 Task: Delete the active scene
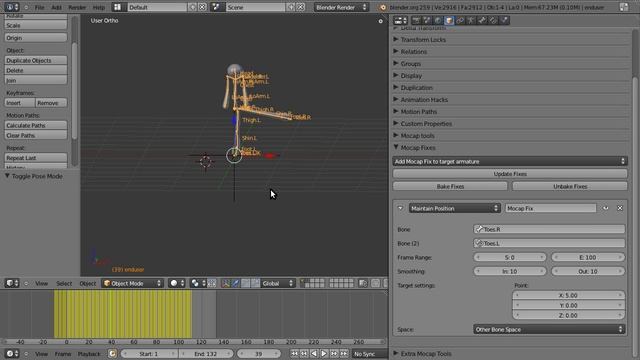(301, 7)
